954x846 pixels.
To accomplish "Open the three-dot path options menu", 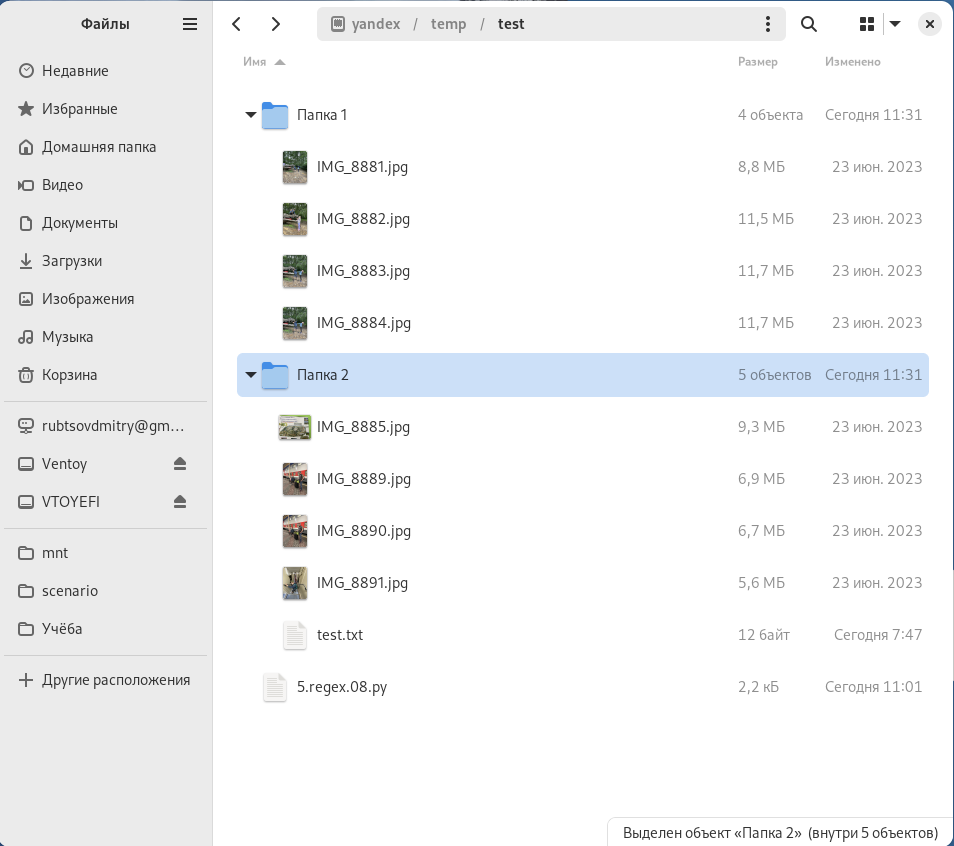I will pos(768,24).
